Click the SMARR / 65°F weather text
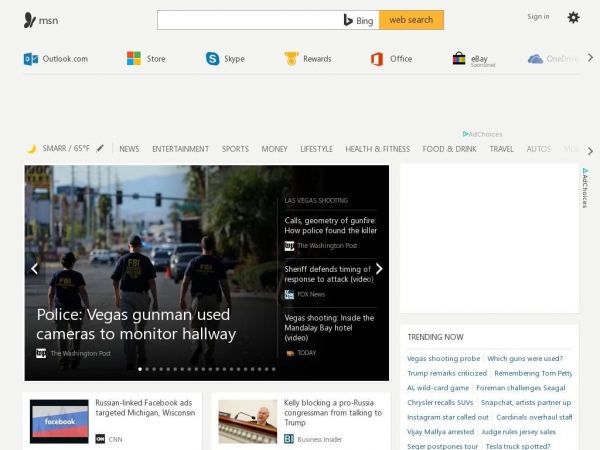This screenshot has width=600, height=450. [x=66, y=148]
